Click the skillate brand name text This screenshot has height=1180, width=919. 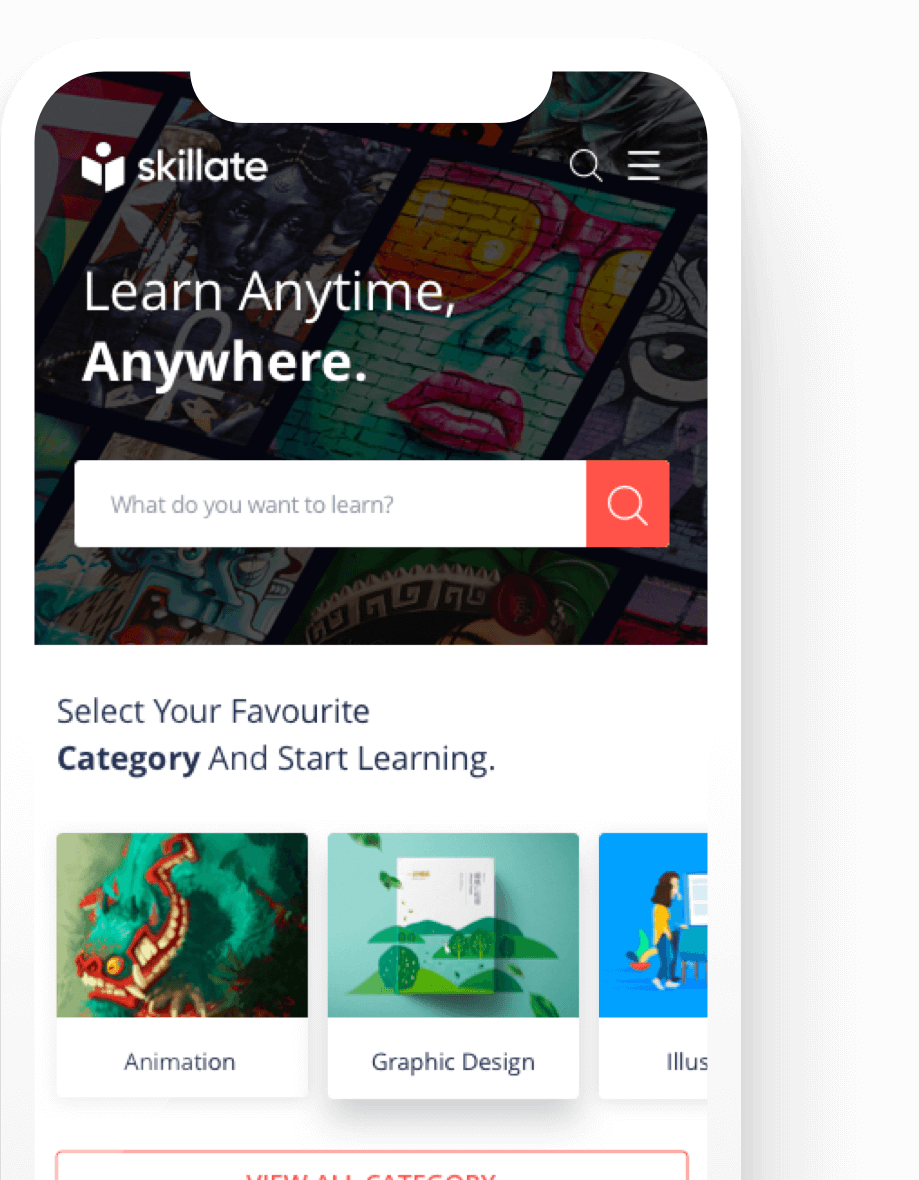click(202, 166)
